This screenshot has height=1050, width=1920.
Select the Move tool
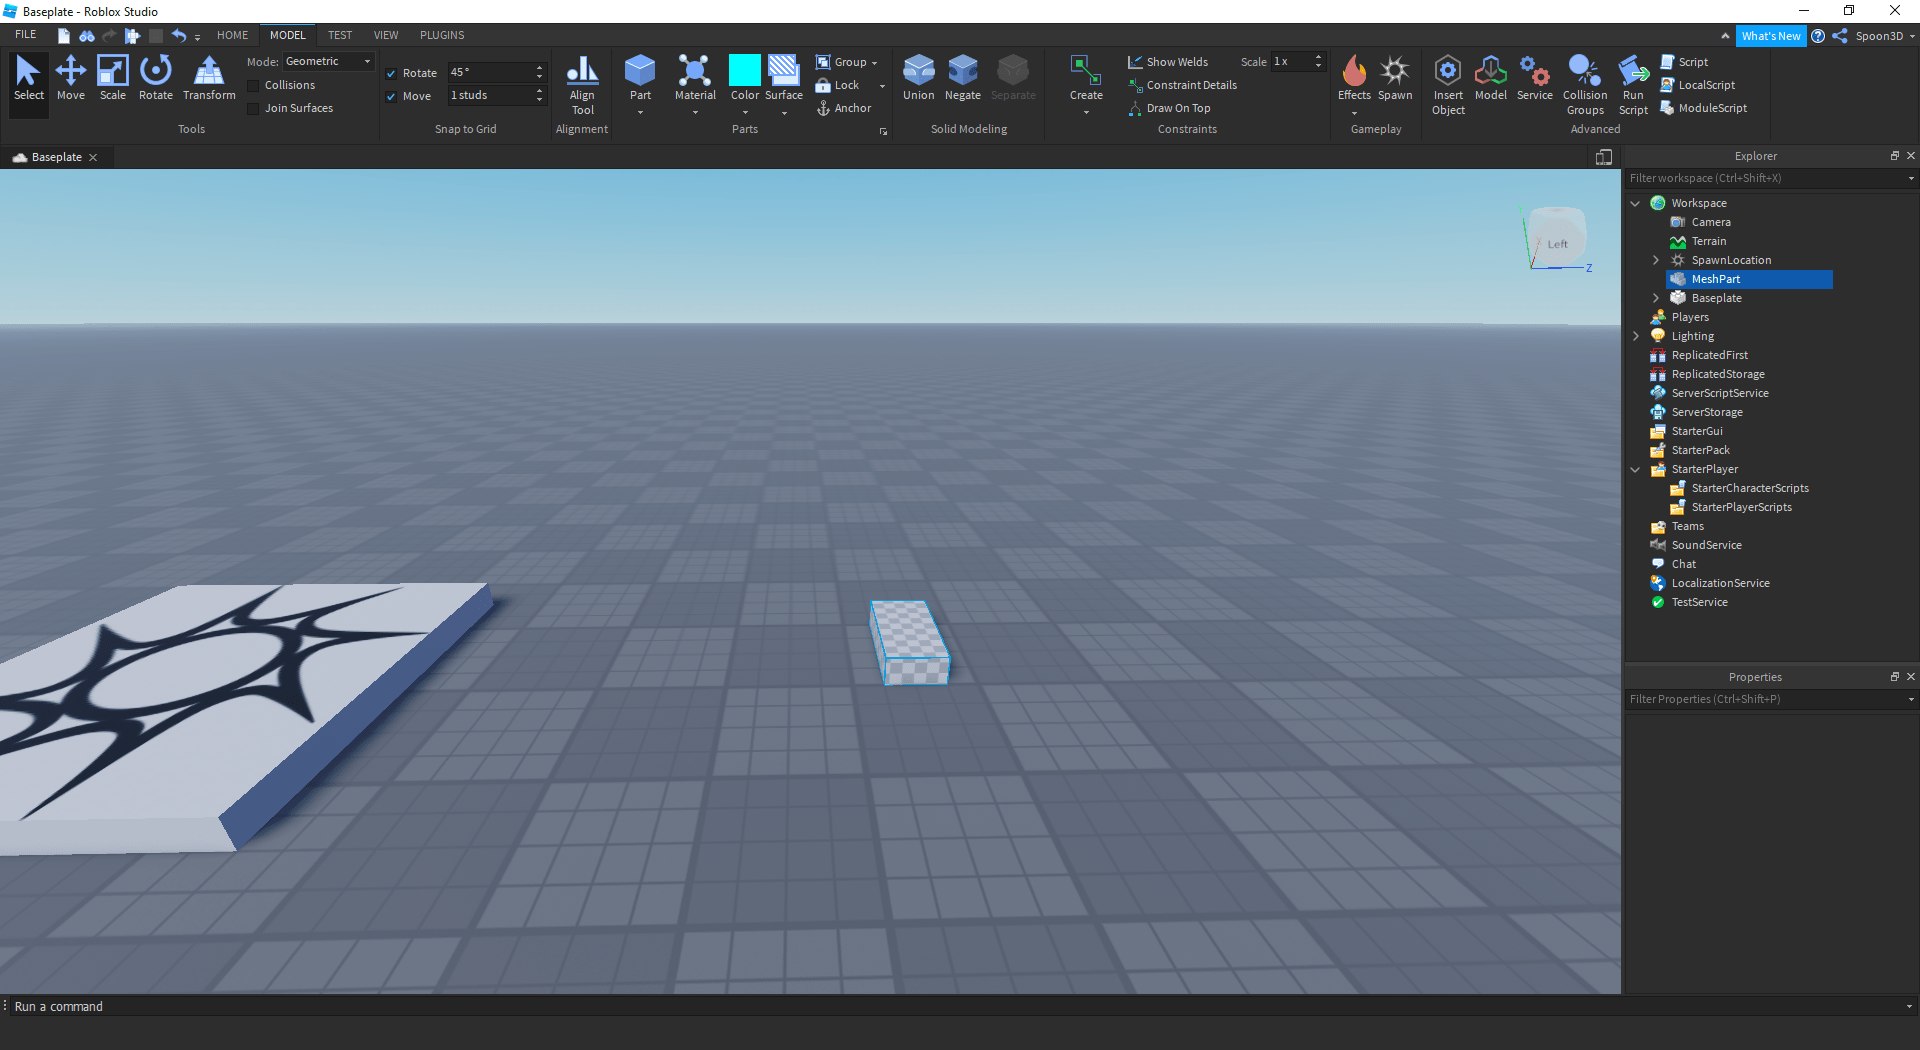[71, 79]
